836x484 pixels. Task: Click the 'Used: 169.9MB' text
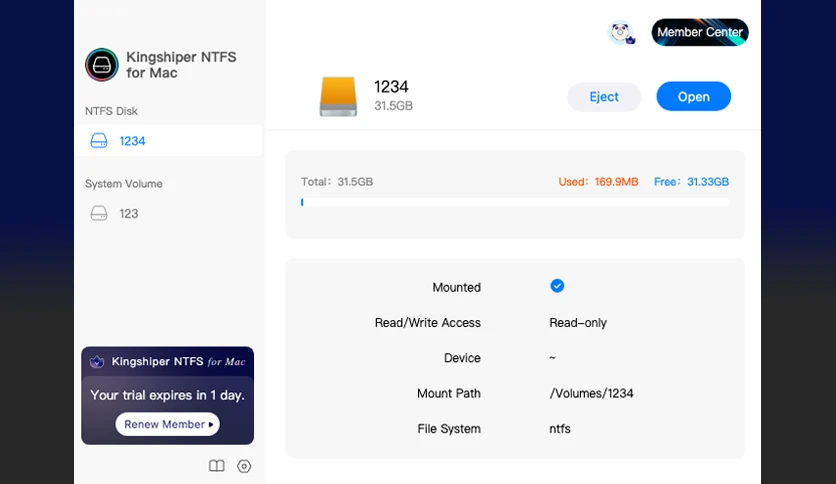[598, 182]
